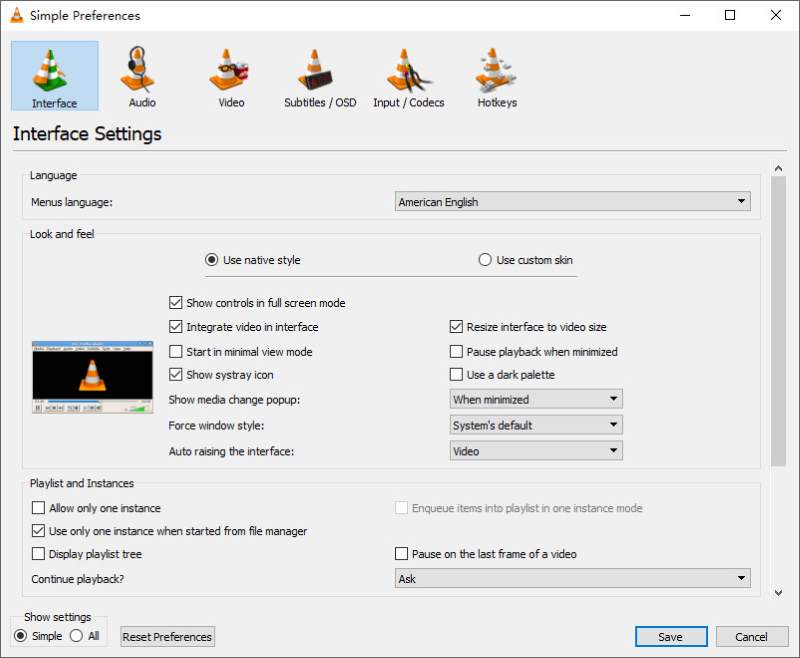Click the Reset Preferences button

167,637
